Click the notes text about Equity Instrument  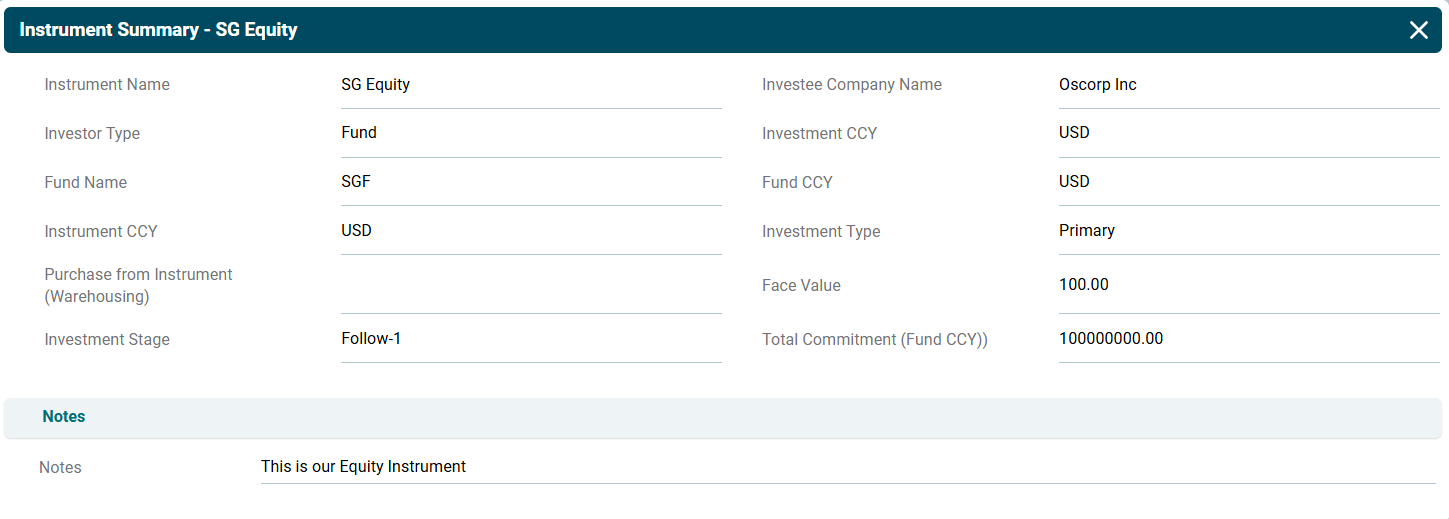click(x=363, y=467)
